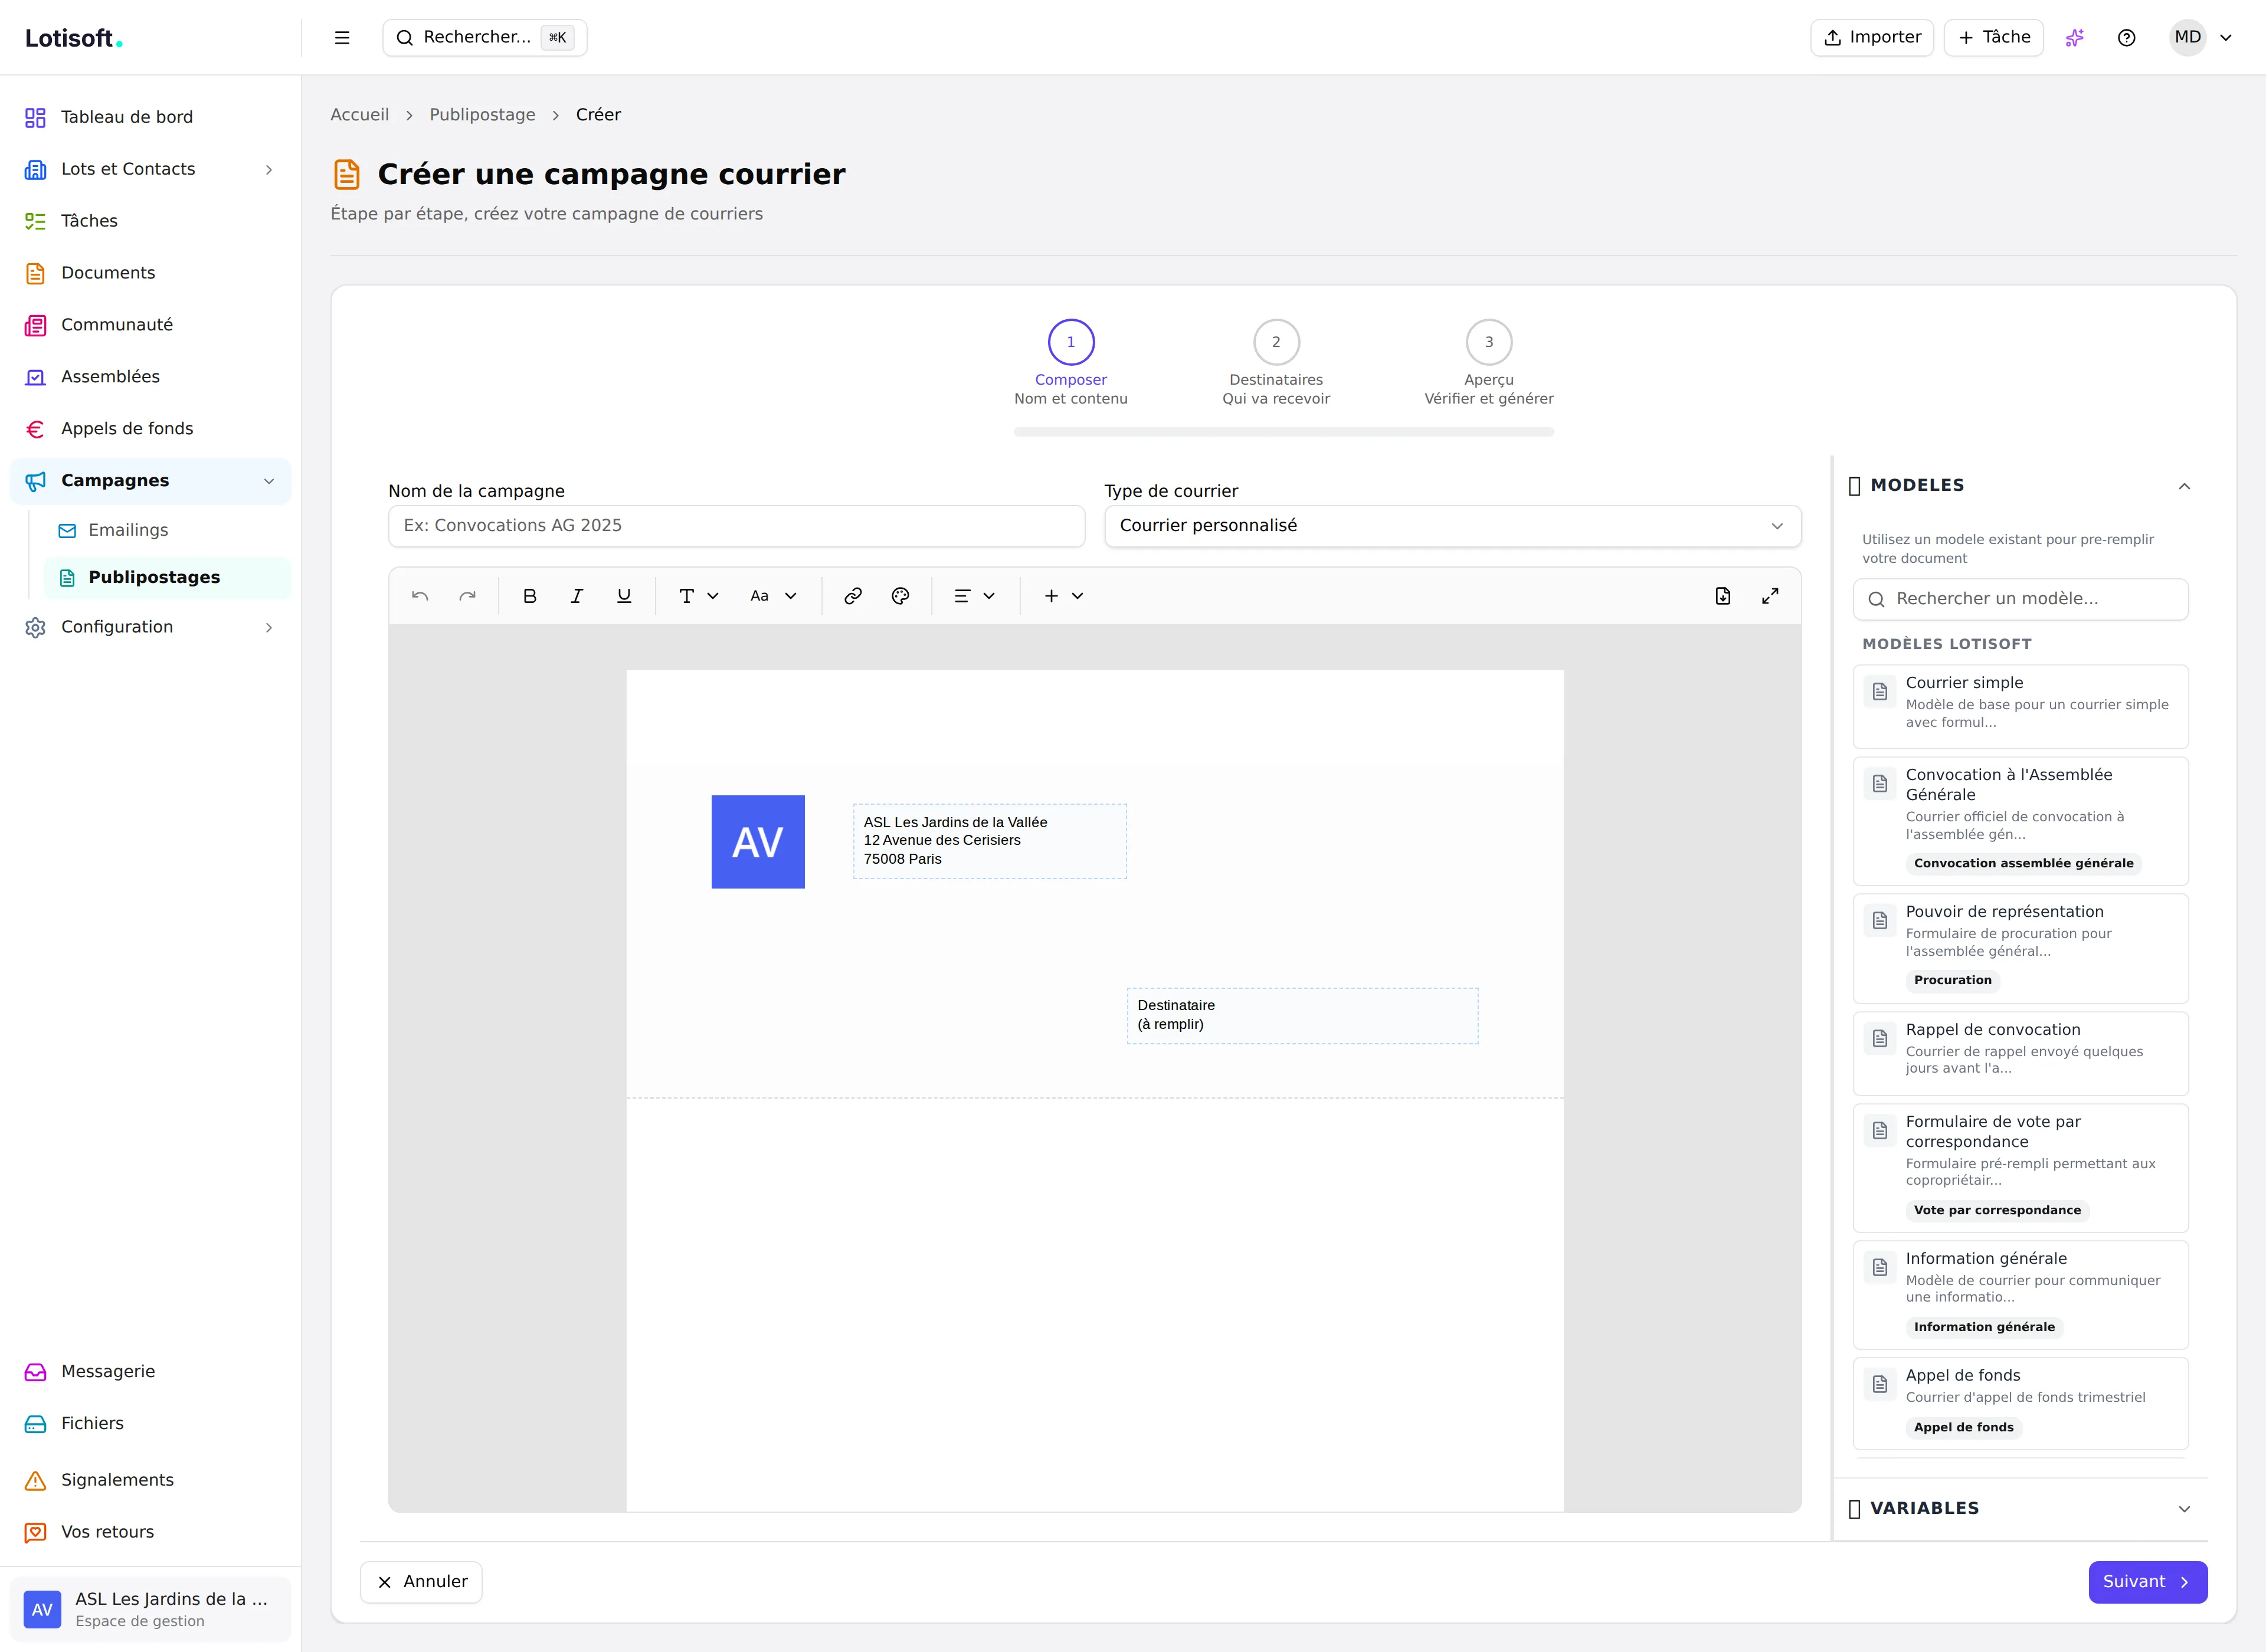Insert a link with the chain icon
This screenshot has width=2266, height=1652.
tap(853, 596)
